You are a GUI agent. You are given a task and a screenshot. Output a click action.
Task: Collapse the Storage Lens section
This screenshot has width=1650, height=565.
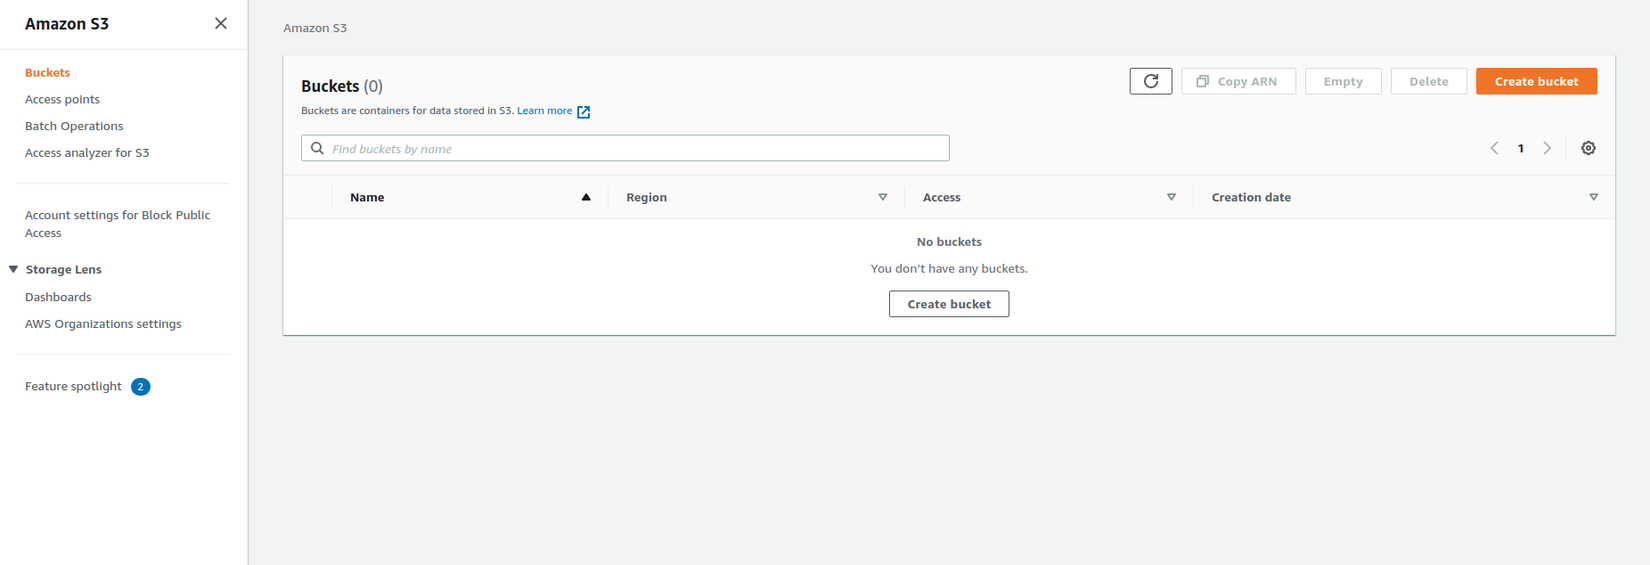click(14, 269)
